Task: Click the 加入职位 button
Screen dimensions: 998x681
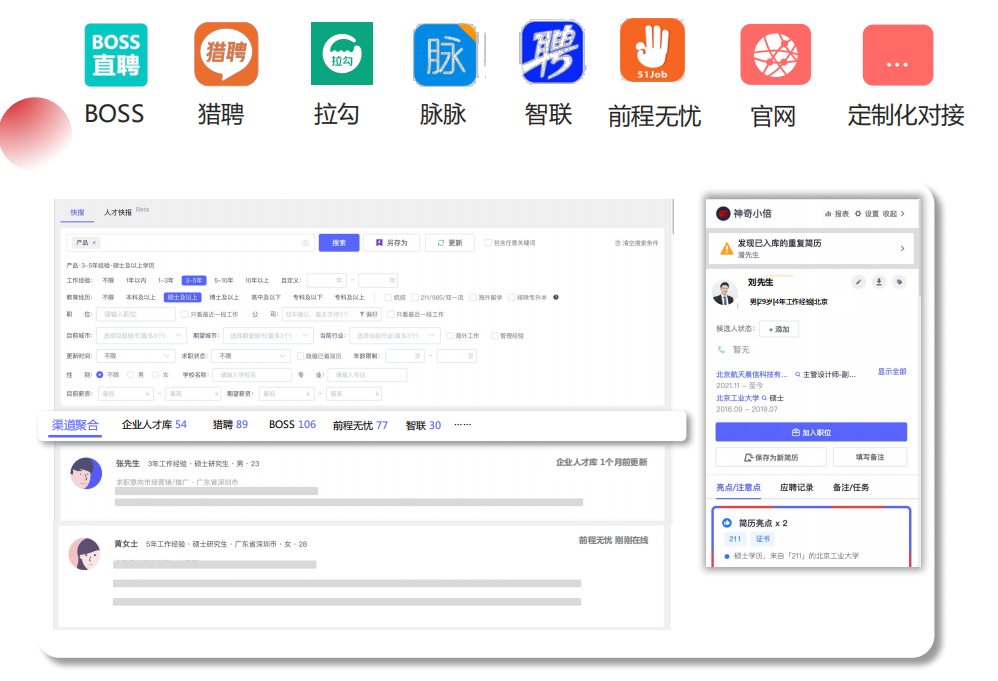Action: coord(811,432)
